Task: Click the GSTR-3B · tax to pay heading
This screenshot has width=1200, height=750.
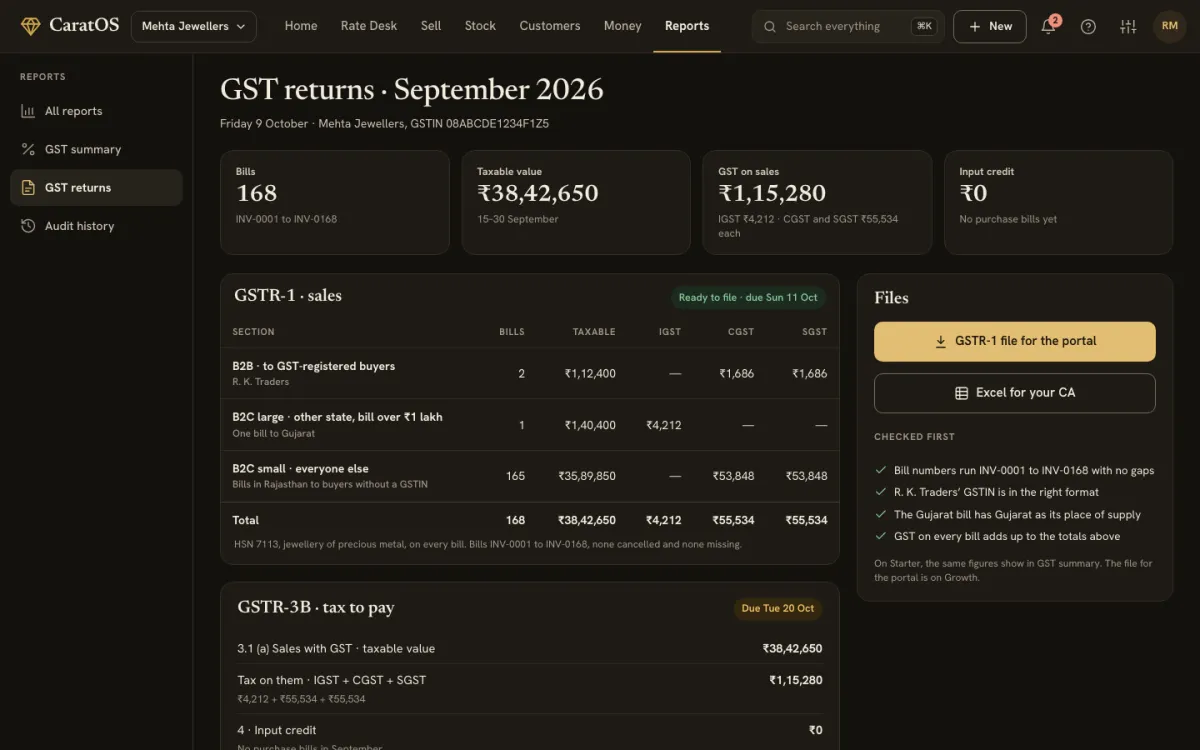Action: 316,607
